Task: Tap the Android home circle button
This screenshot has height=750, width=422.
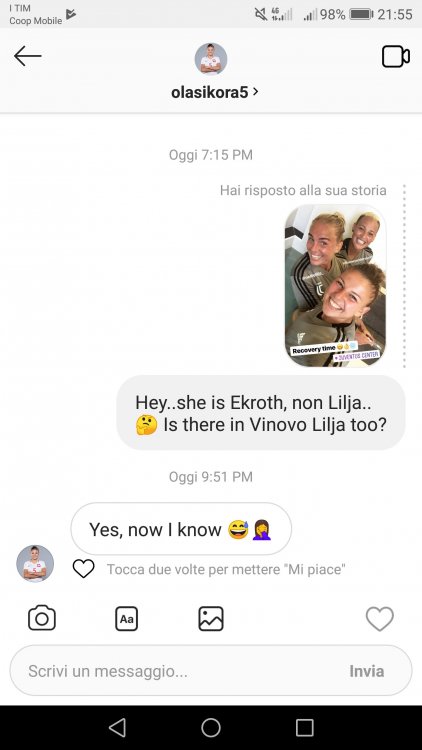Action: [211, 728]
